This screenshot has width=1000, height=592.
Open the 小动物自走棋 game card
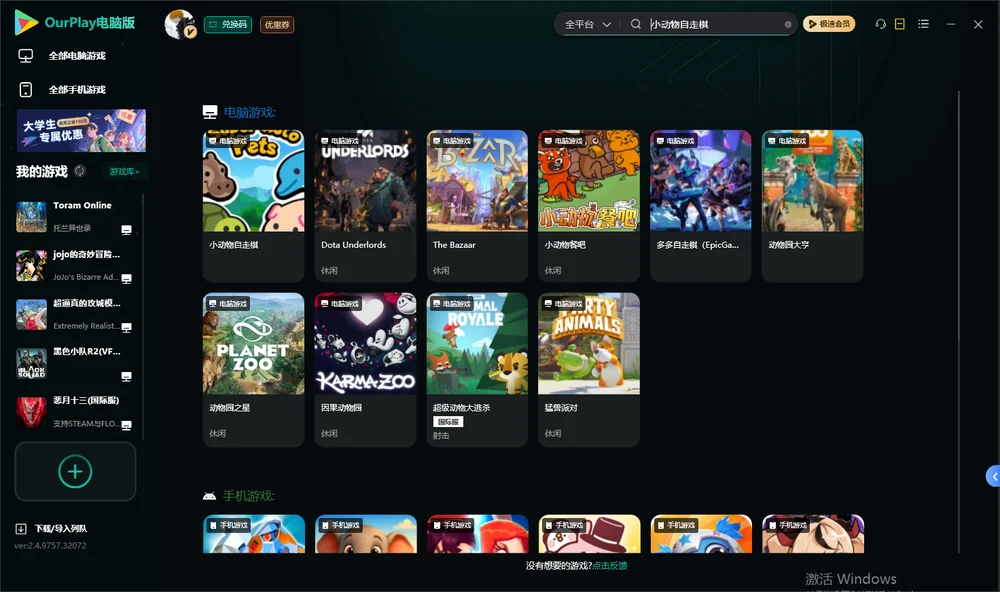click(x=253, y=205)
